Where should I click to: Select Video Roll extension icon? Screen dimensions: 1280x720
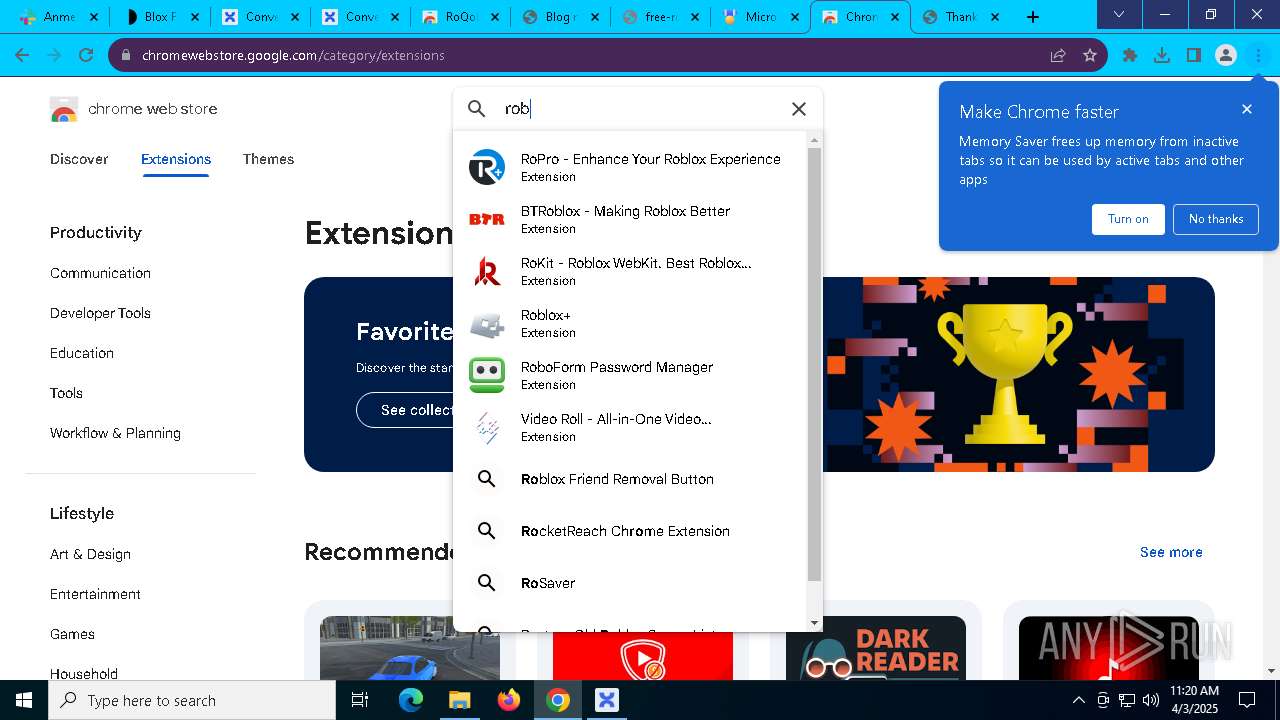click(487, 427)
